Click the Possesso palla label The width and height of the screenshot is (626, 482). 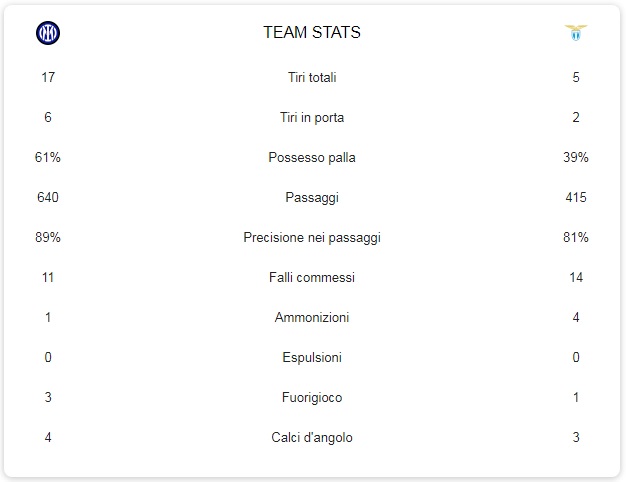click(x=312, y=157)
